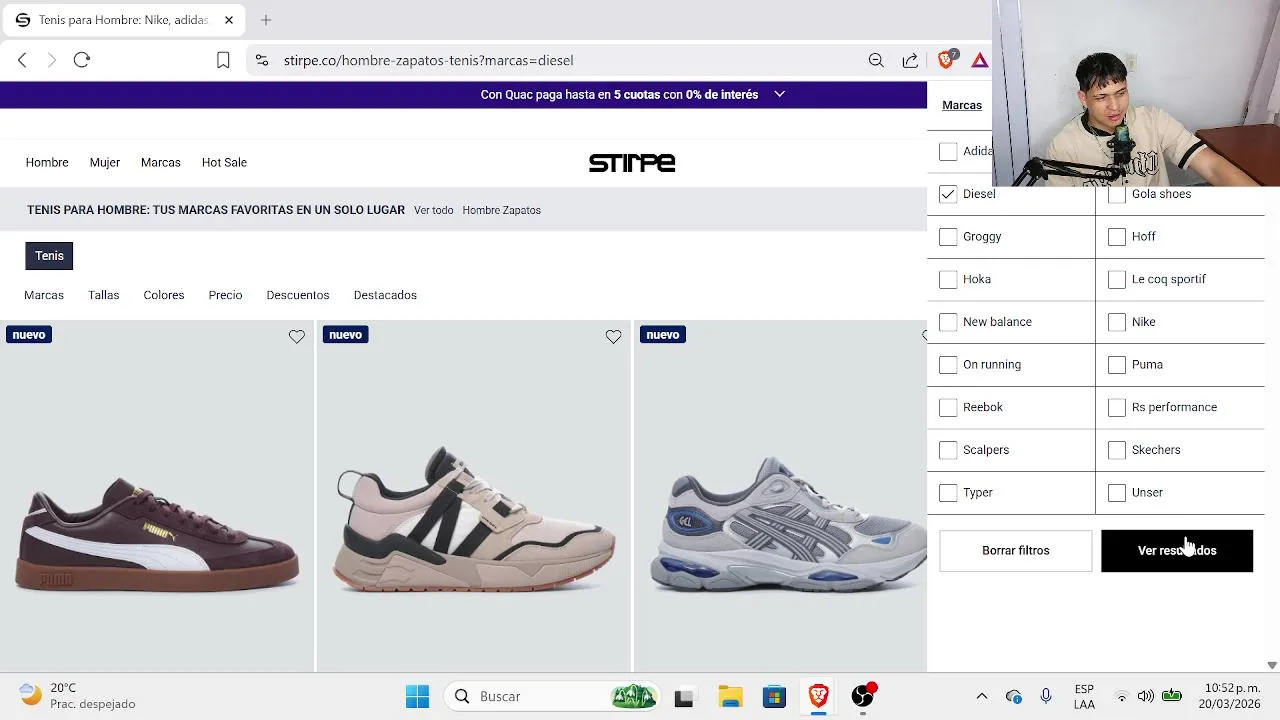Check the Hoka brand checkbox
Screen dimensions: 1280x720
pos(948,279)
